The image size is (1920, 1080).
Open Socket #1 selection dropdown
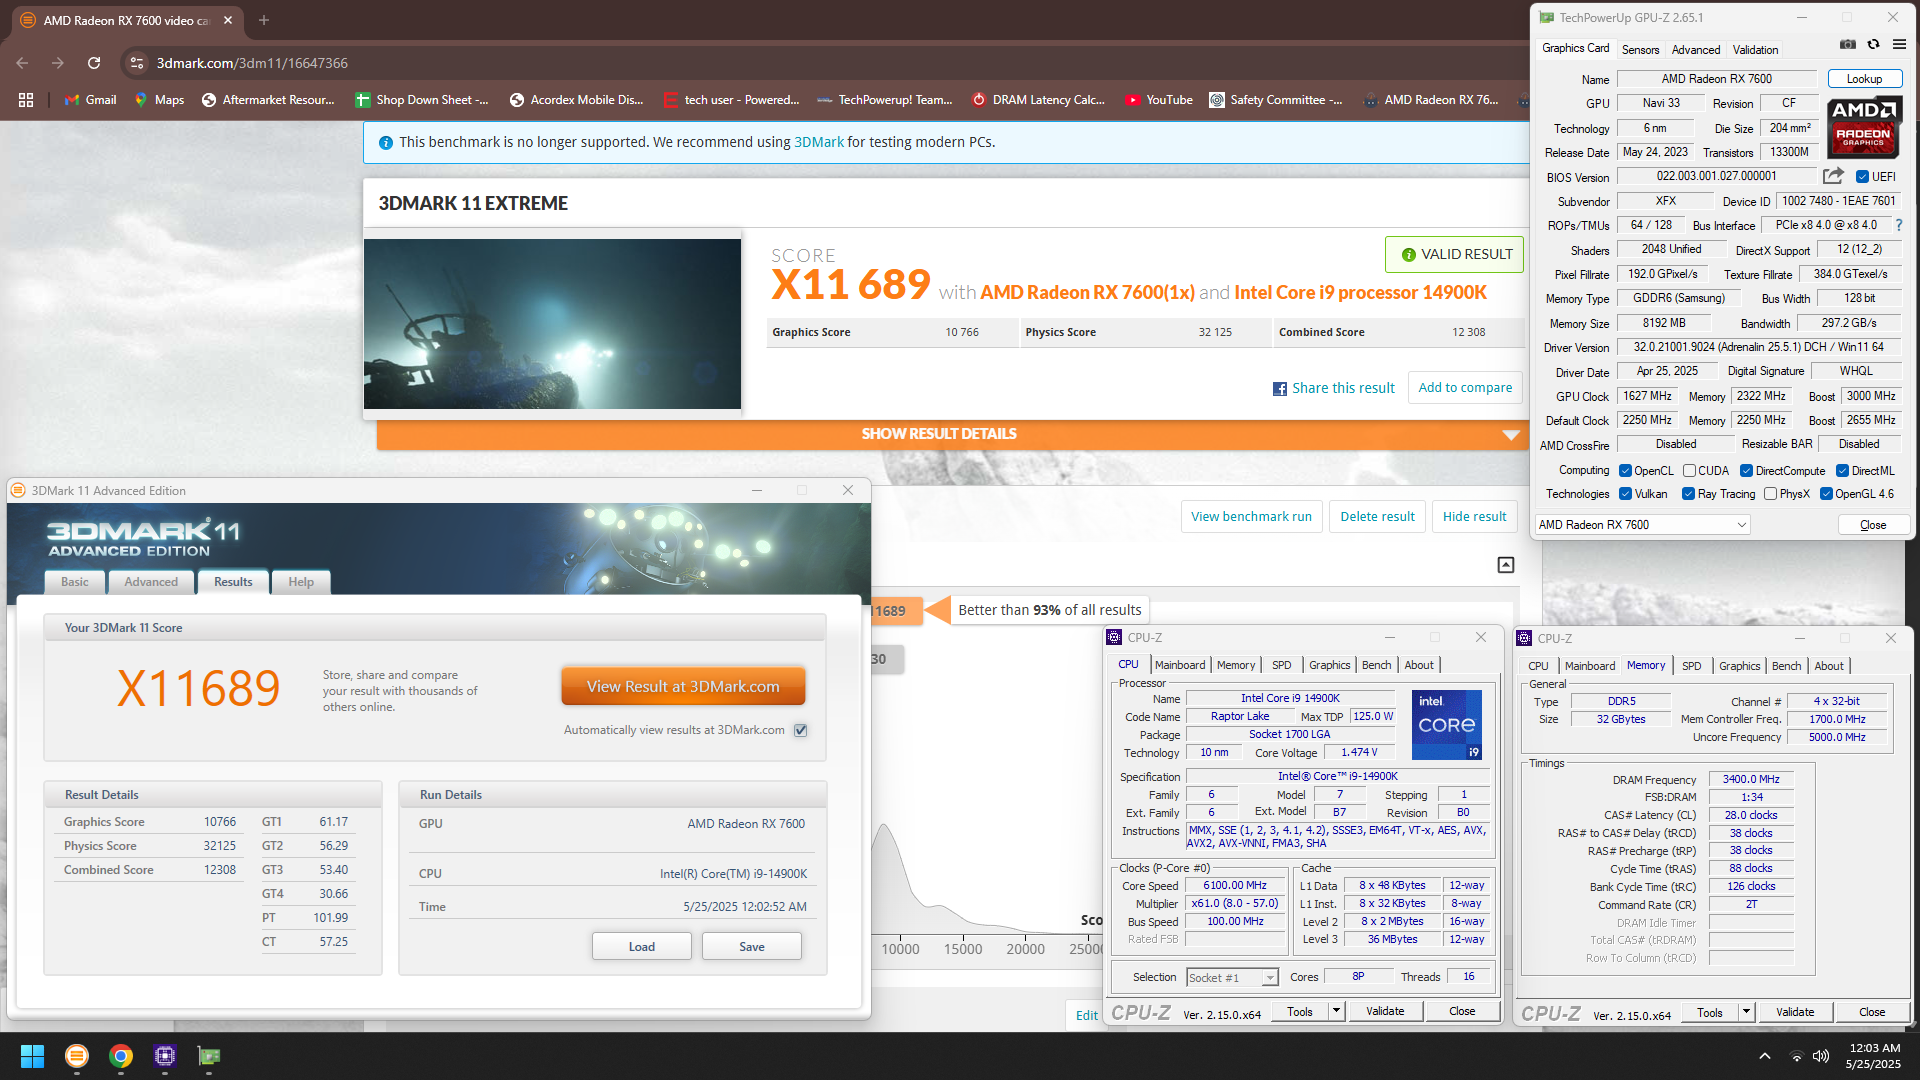(1232, 978)
